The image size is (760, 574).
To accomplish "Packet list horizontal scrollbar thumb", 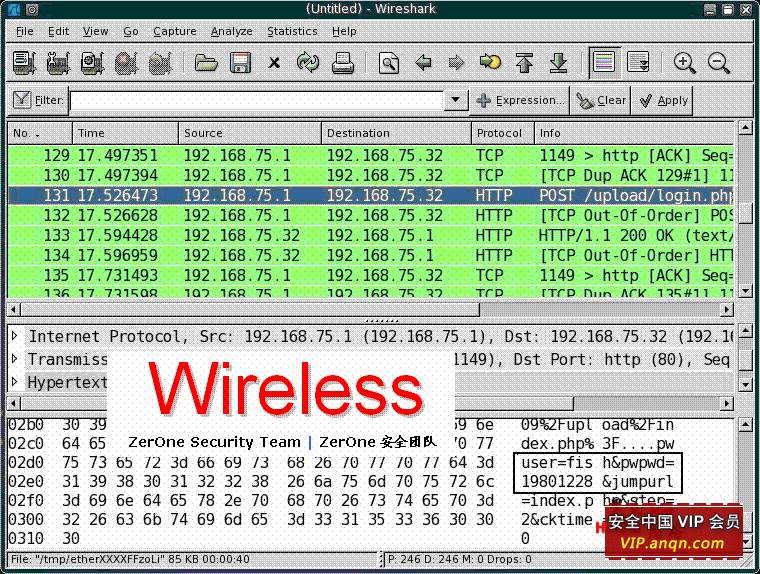I will (x=250, y=309).
